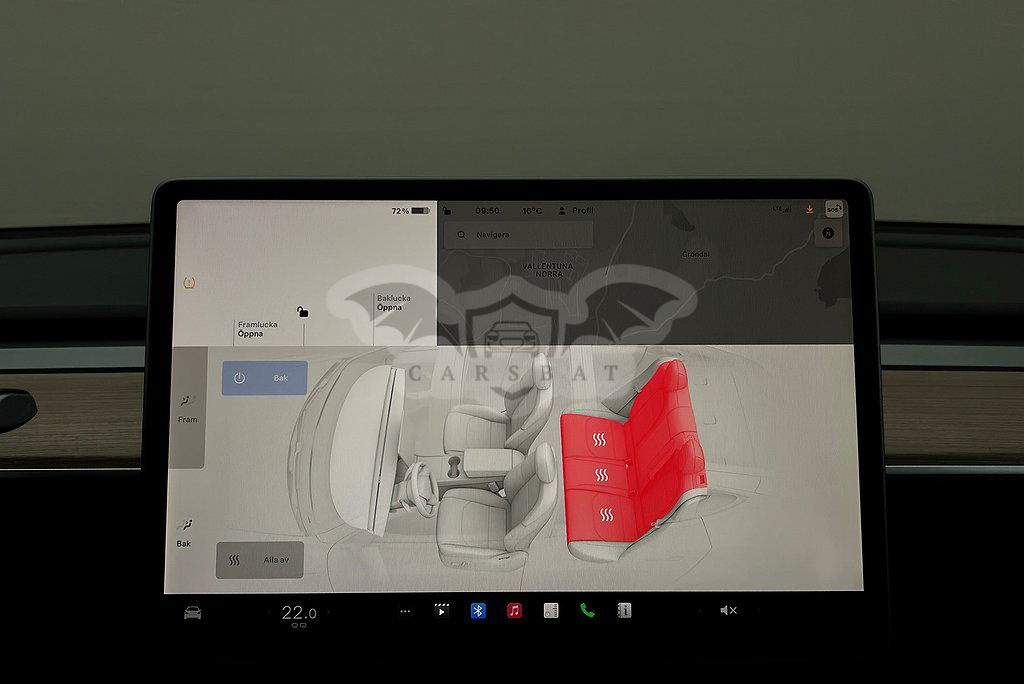
Task: Toggle the rear middle seat heater
Action: [x=601, y=475]
